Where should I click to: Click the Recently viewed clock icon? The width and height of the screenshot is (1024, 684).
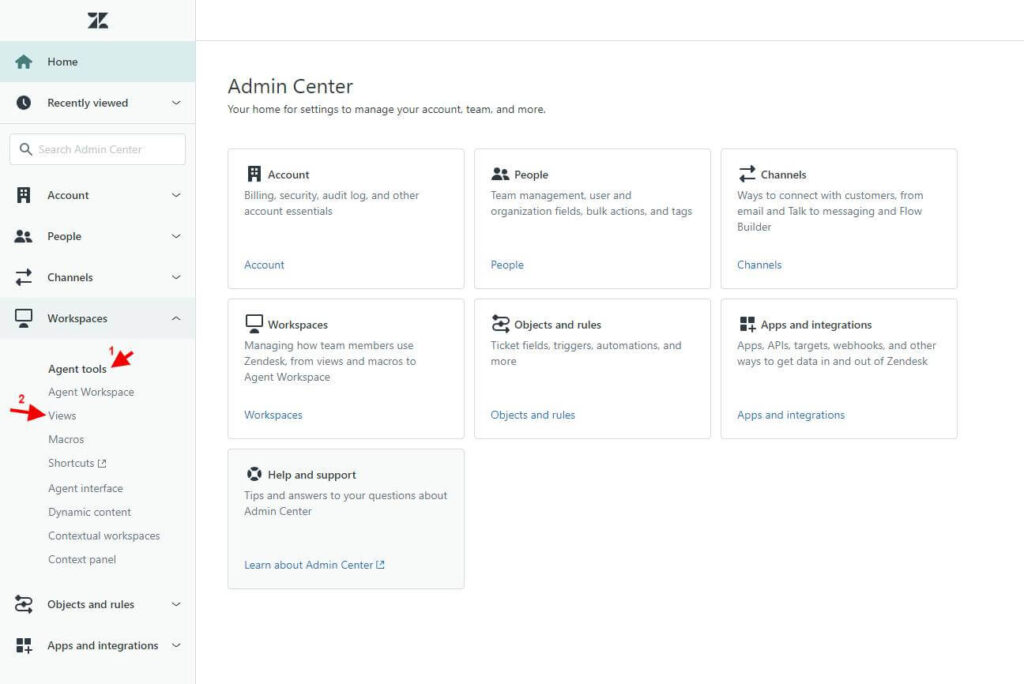(x=24, y=103)
